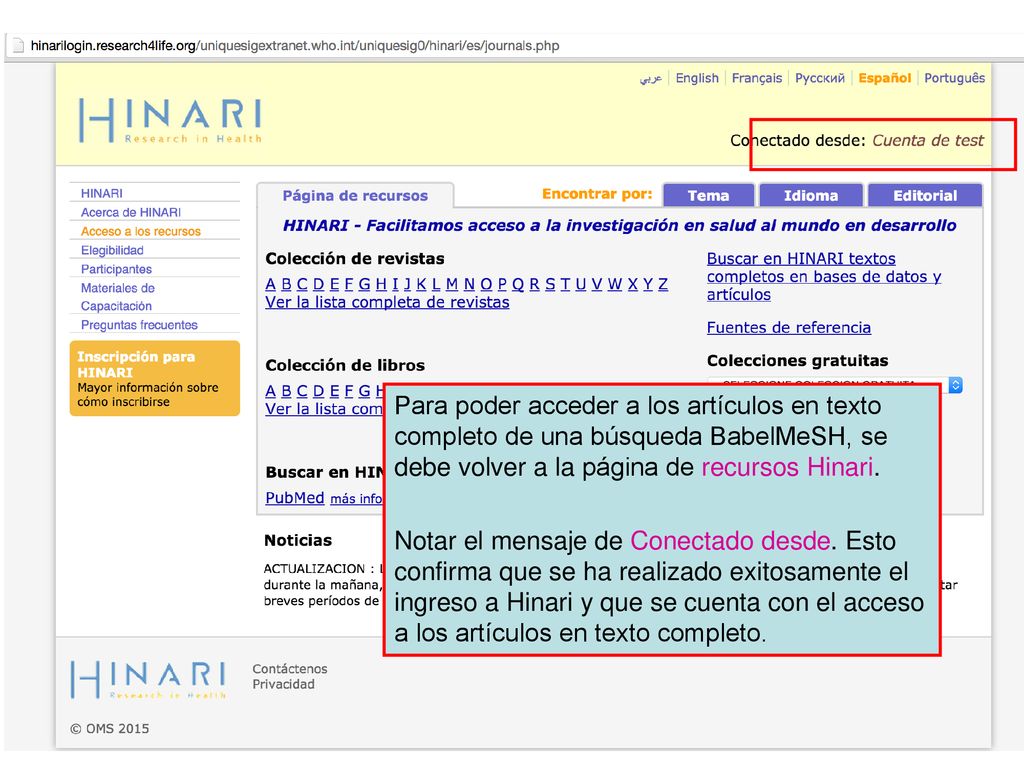Click book letter D in Colección de libros
Image resolution: width=1024 pixels, height=768 pixels.
coord(319,391)
